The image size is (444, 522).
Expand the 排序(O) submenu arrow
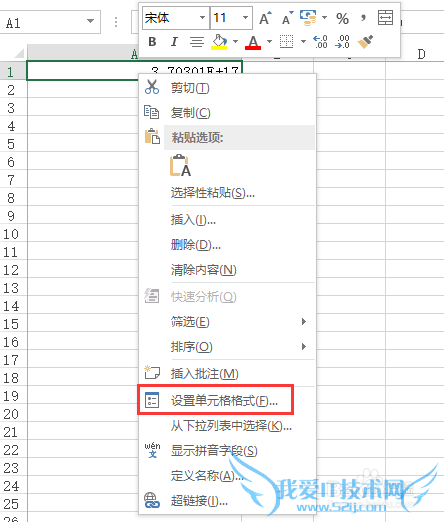tap(304, 346)
